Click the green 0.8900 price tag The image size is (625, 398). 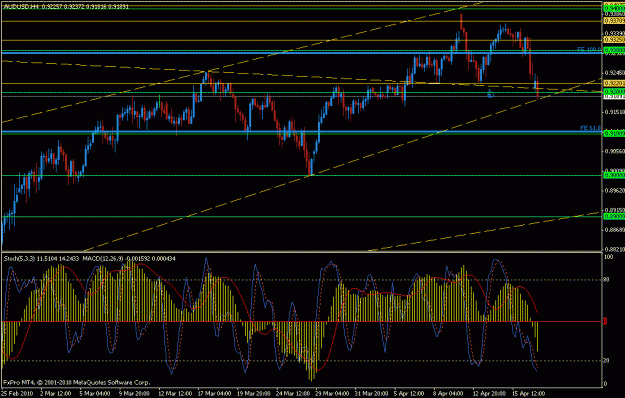coord(614,216)
